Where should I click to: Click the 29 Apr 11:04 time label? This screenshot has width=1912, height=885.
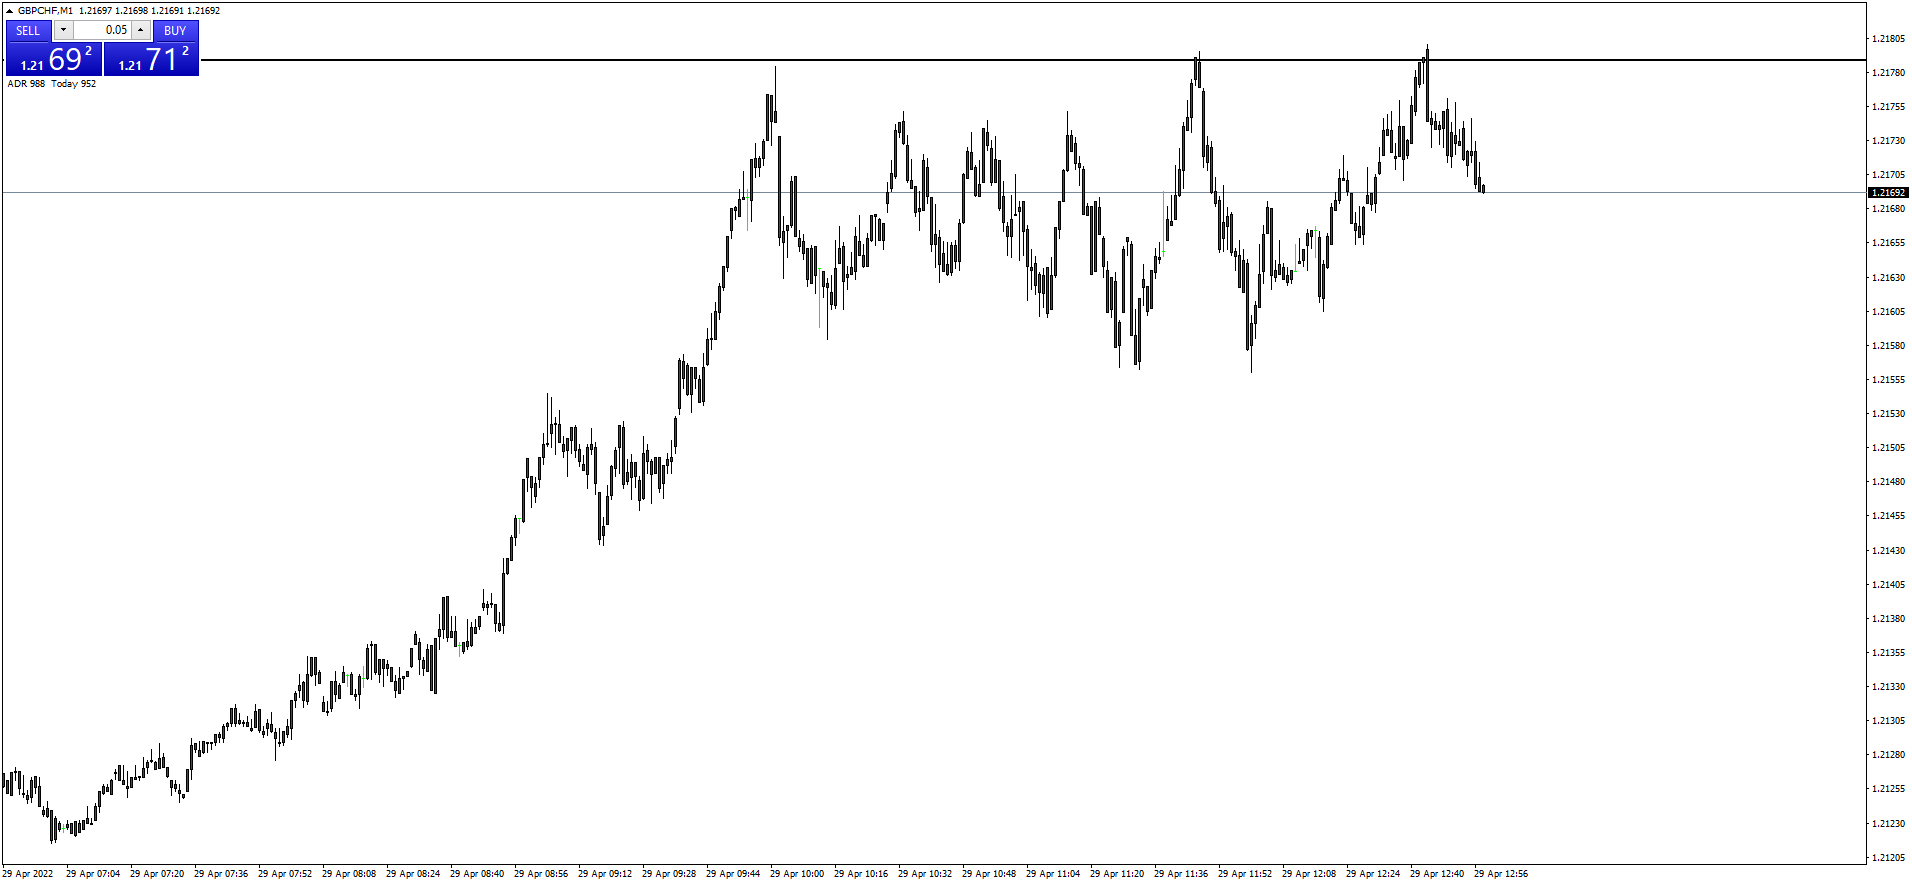(x=1053, y=874)
